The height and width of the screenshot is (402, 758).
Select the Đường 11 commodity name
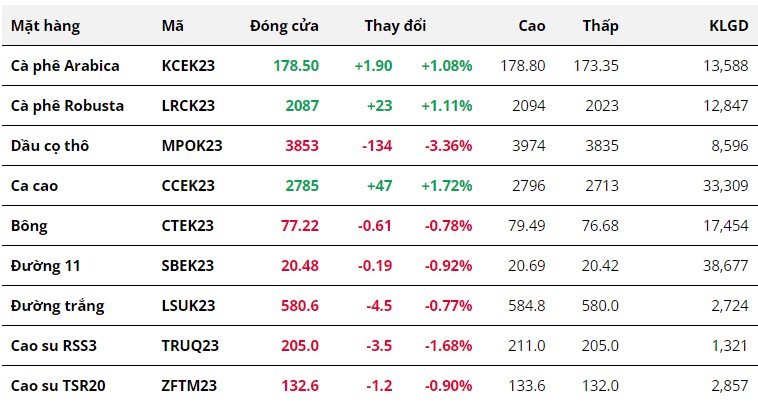[x=46, y=265]
